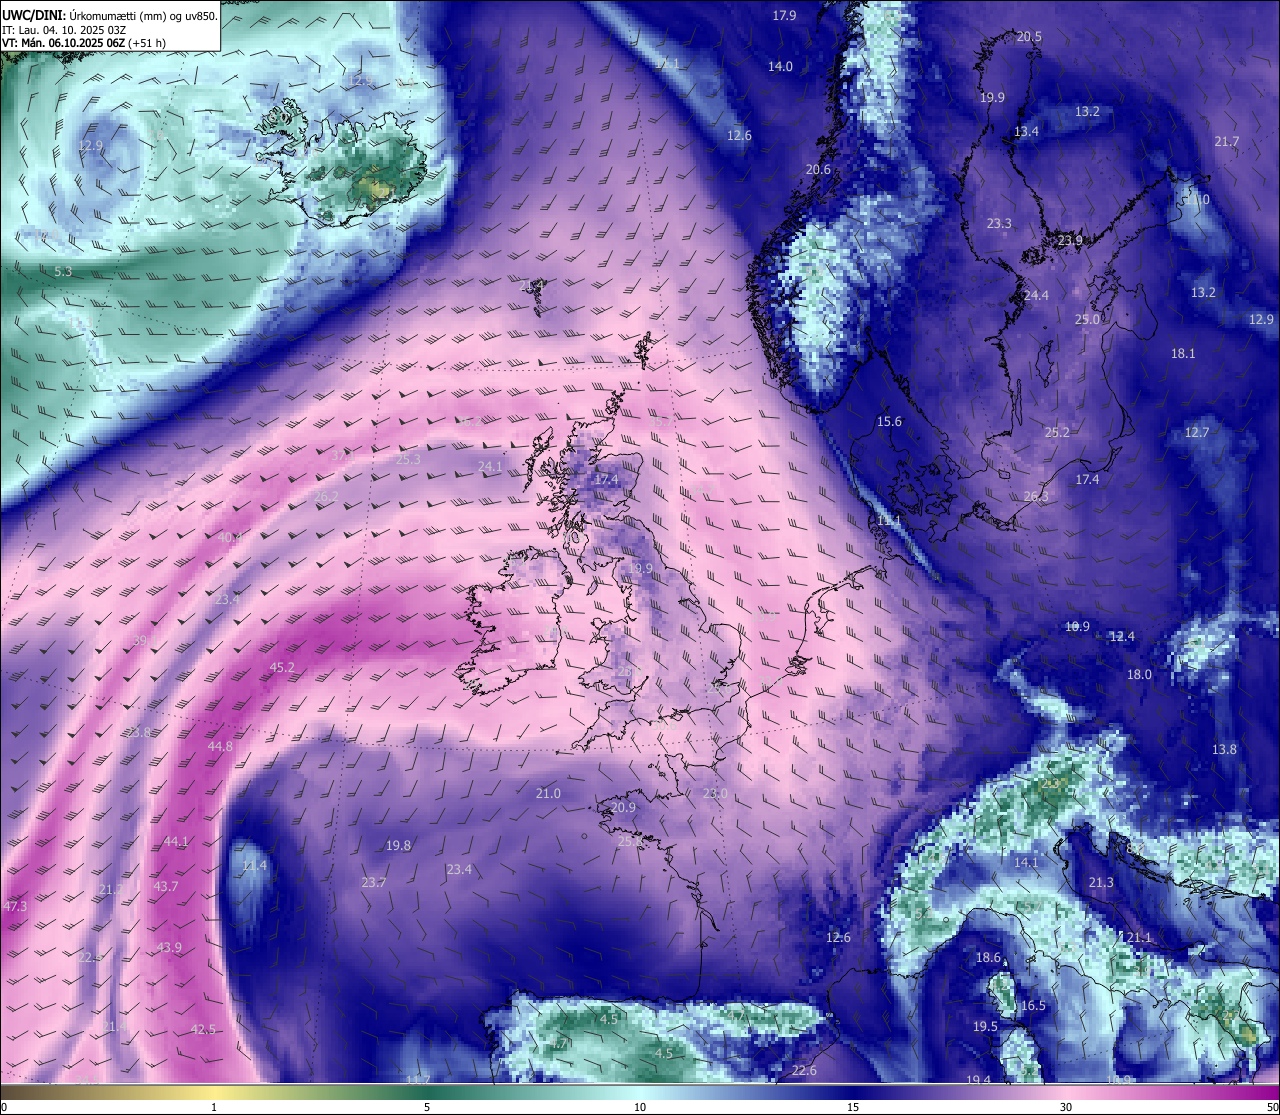Viewport: 1280px width, 1115px height.
Task: Click the 19.5 value label
Action: (985, 1027)
